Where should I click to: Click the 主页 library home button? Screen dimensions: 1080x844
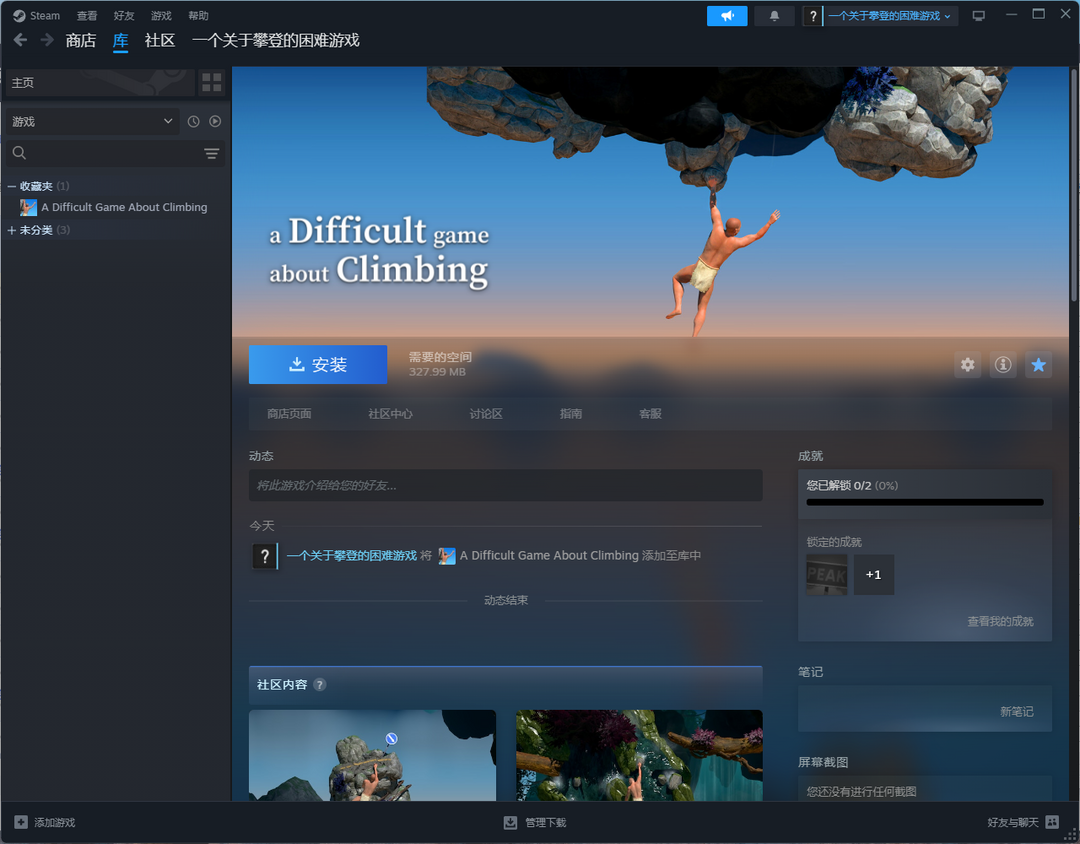pyautogui.click(x=99, y=83)
